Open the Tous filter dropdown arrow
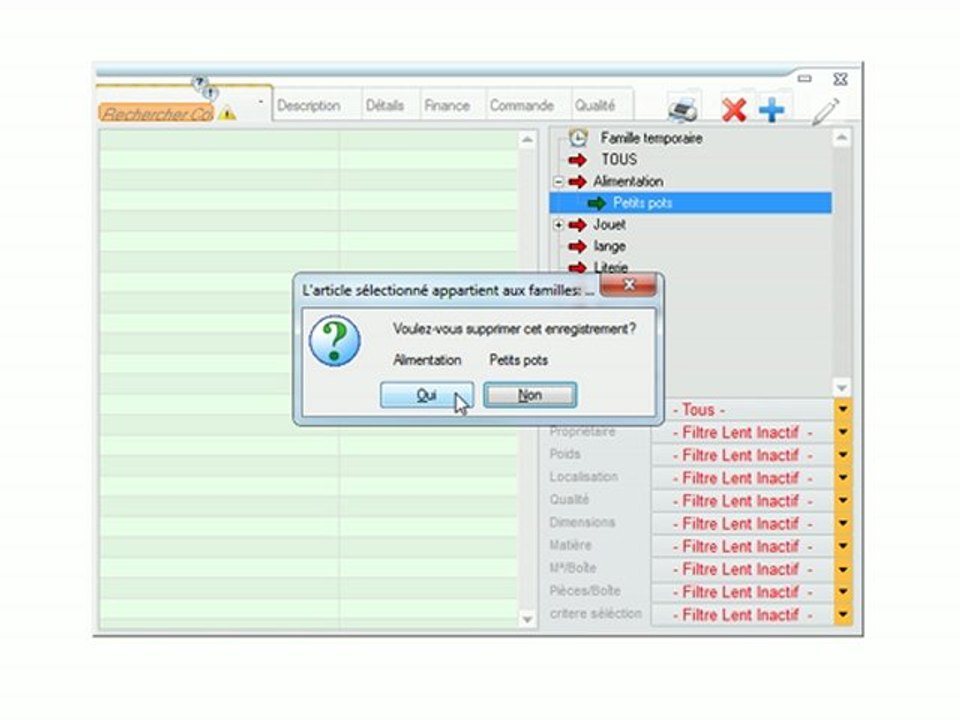Viewport: 960px width, 720px height. point(843,409)
